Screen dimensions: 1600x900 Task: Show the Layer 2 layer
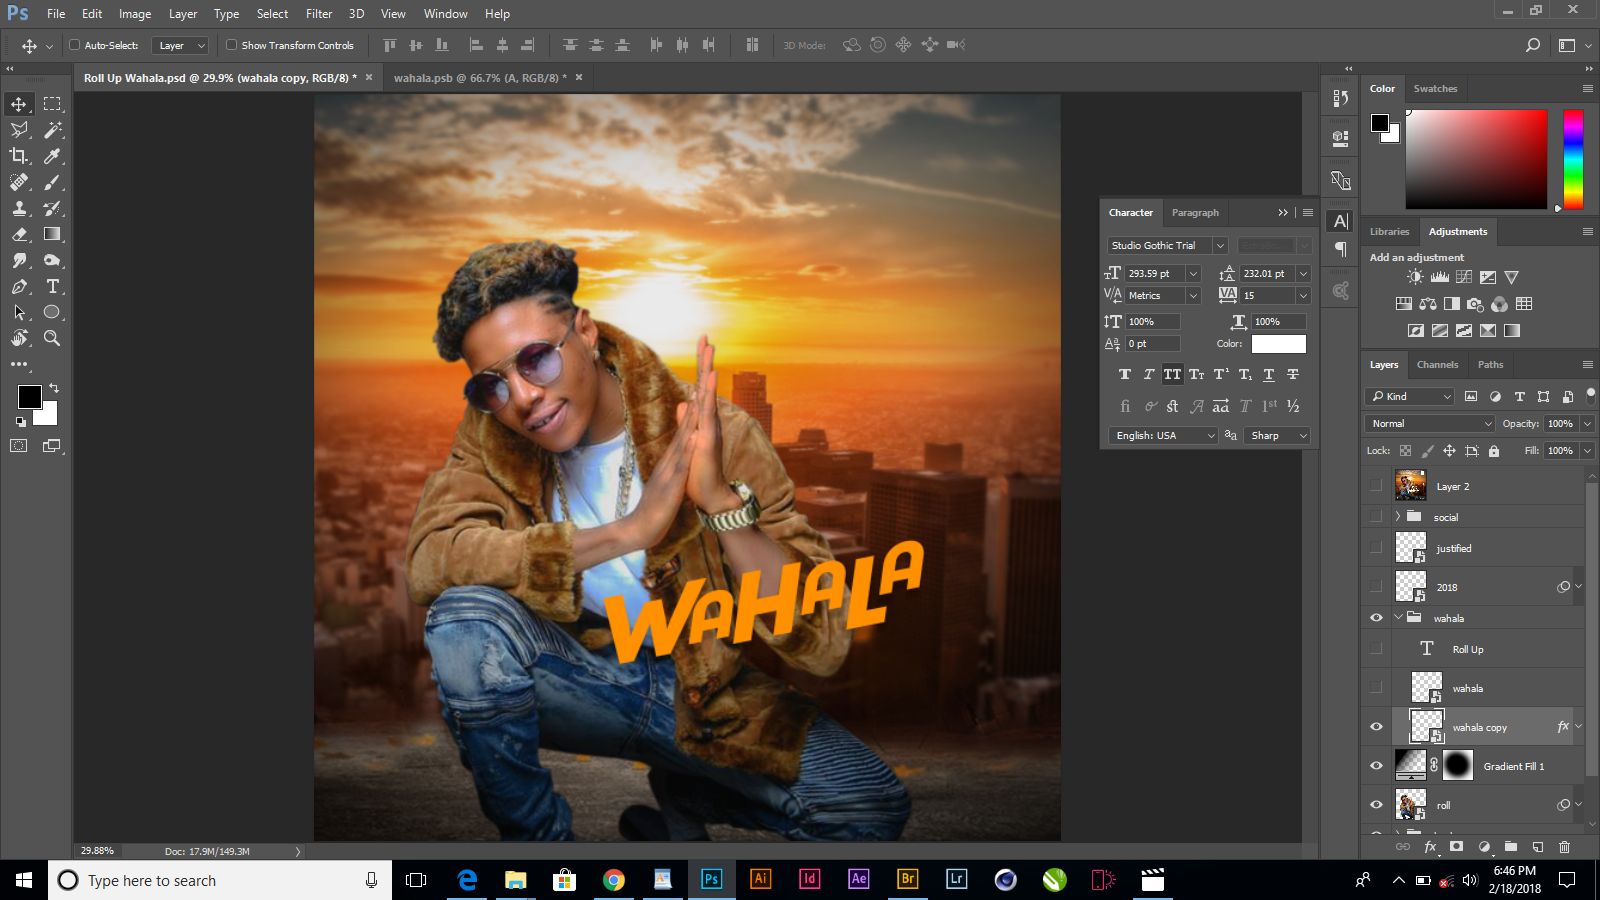coord(1376,486)
